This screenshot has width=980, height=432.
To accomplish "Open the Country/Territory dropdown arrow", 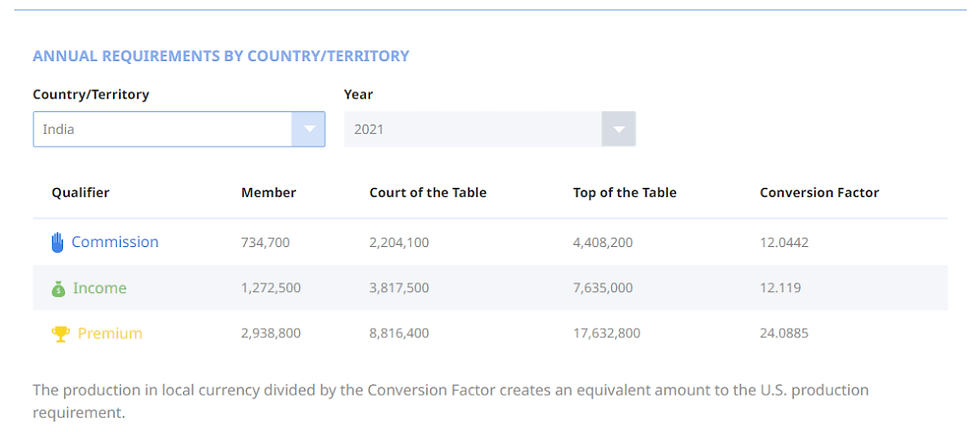I will click(309, 129).
